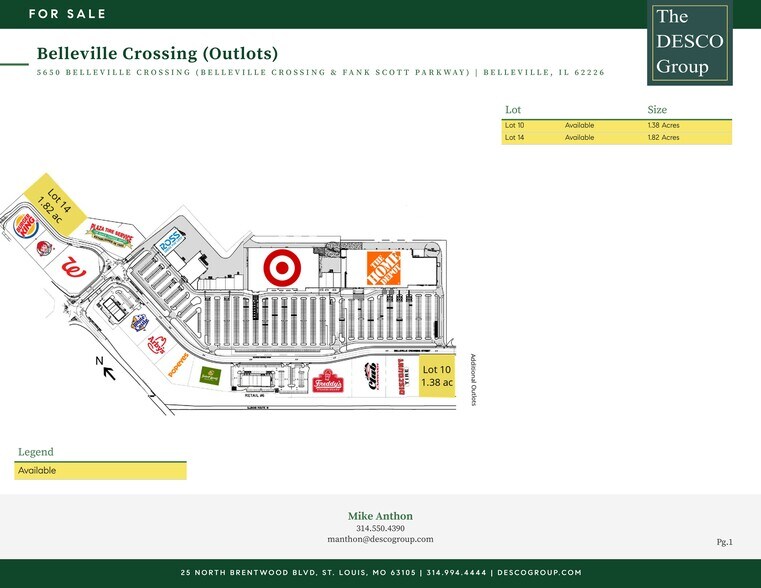
Task: Click the Belleville Crossing (Outlots) title
Action: (157, 53)
